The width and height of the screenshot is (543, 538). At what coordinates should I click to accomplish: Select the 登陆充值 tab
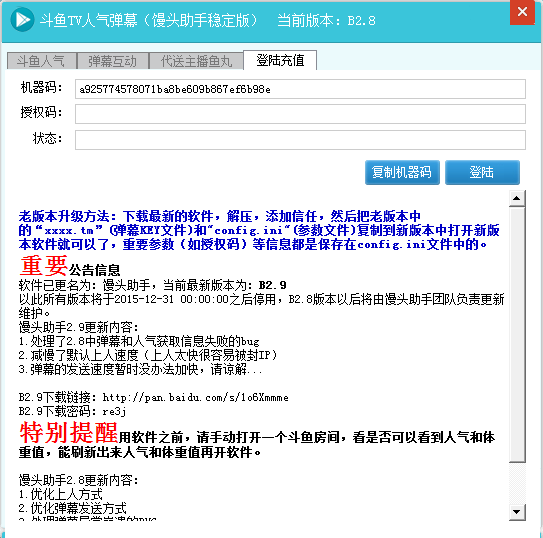280,60
